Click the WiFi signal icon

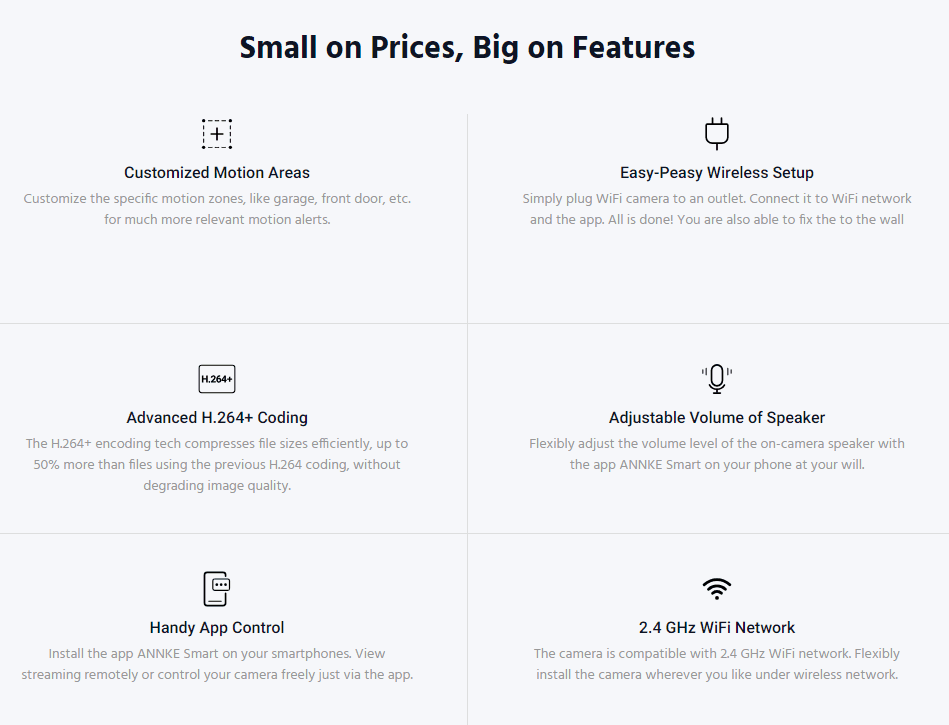pyautogui.click(x=717, y=588)
